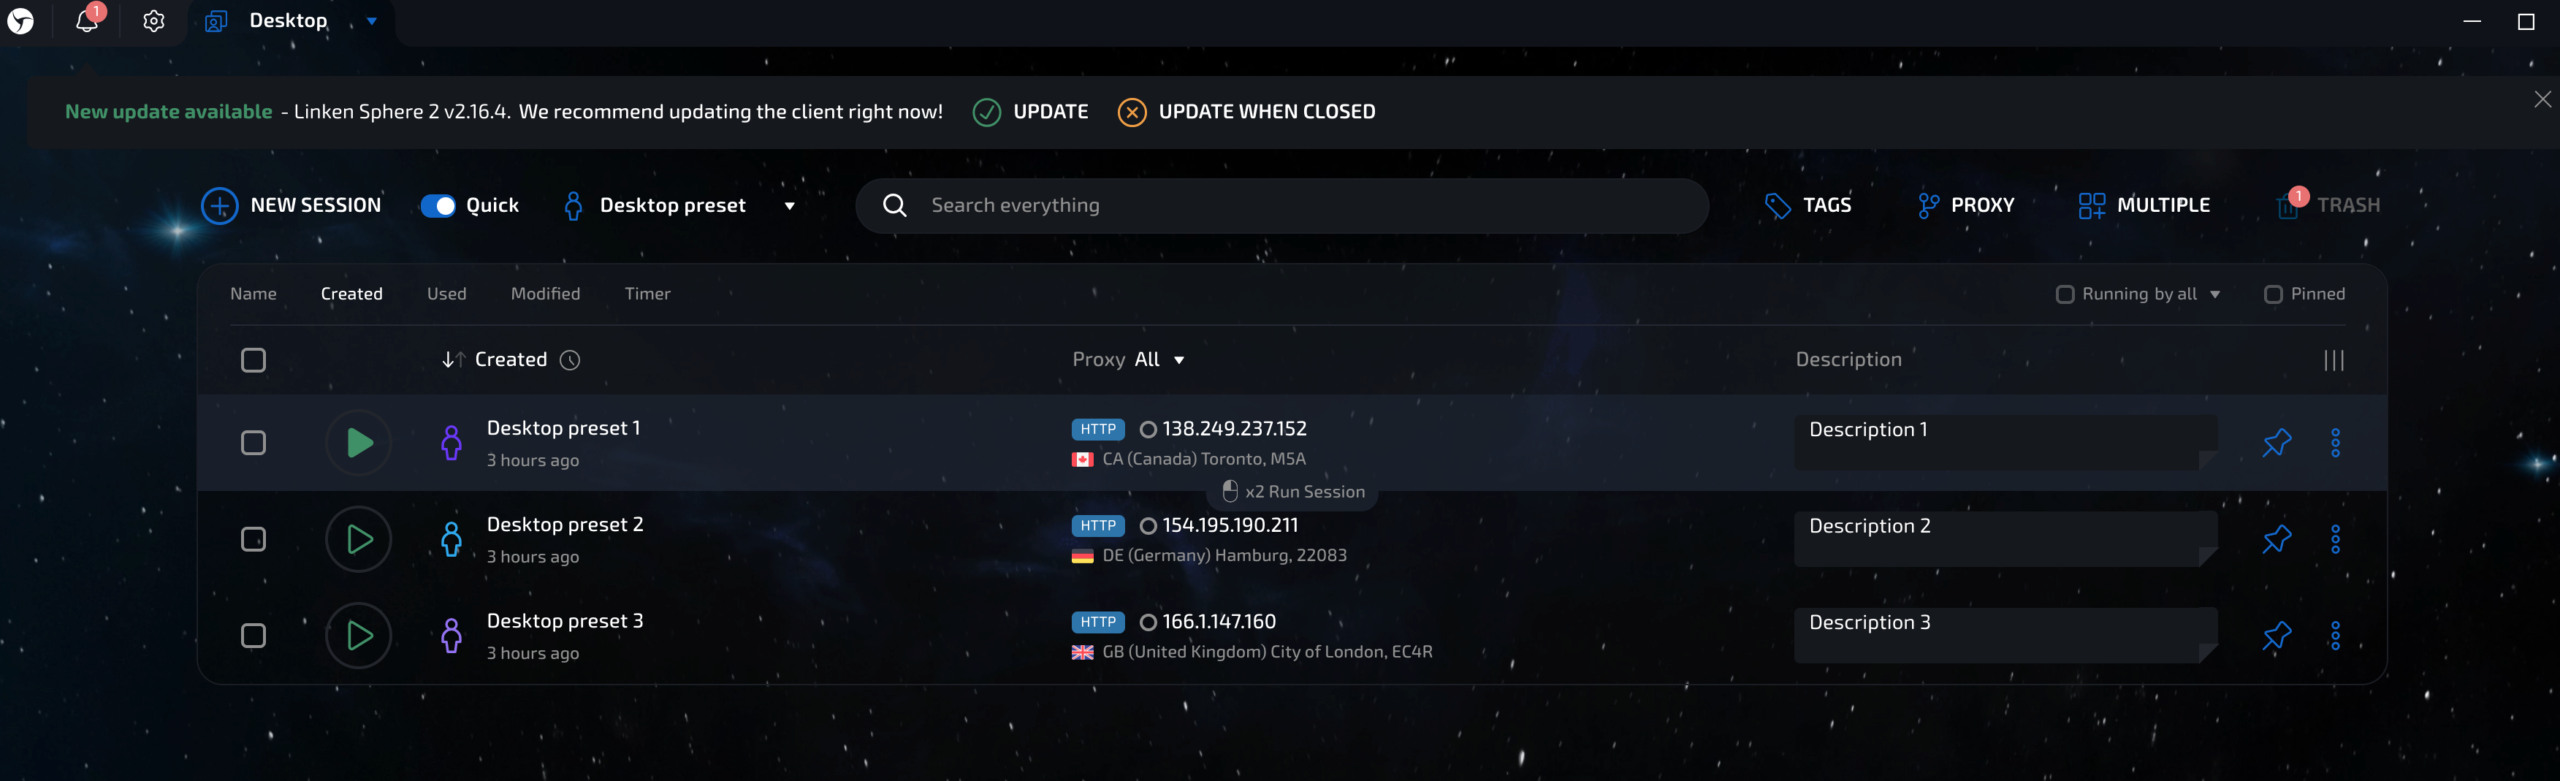Open the Proxy manager

pos(1966,205)
